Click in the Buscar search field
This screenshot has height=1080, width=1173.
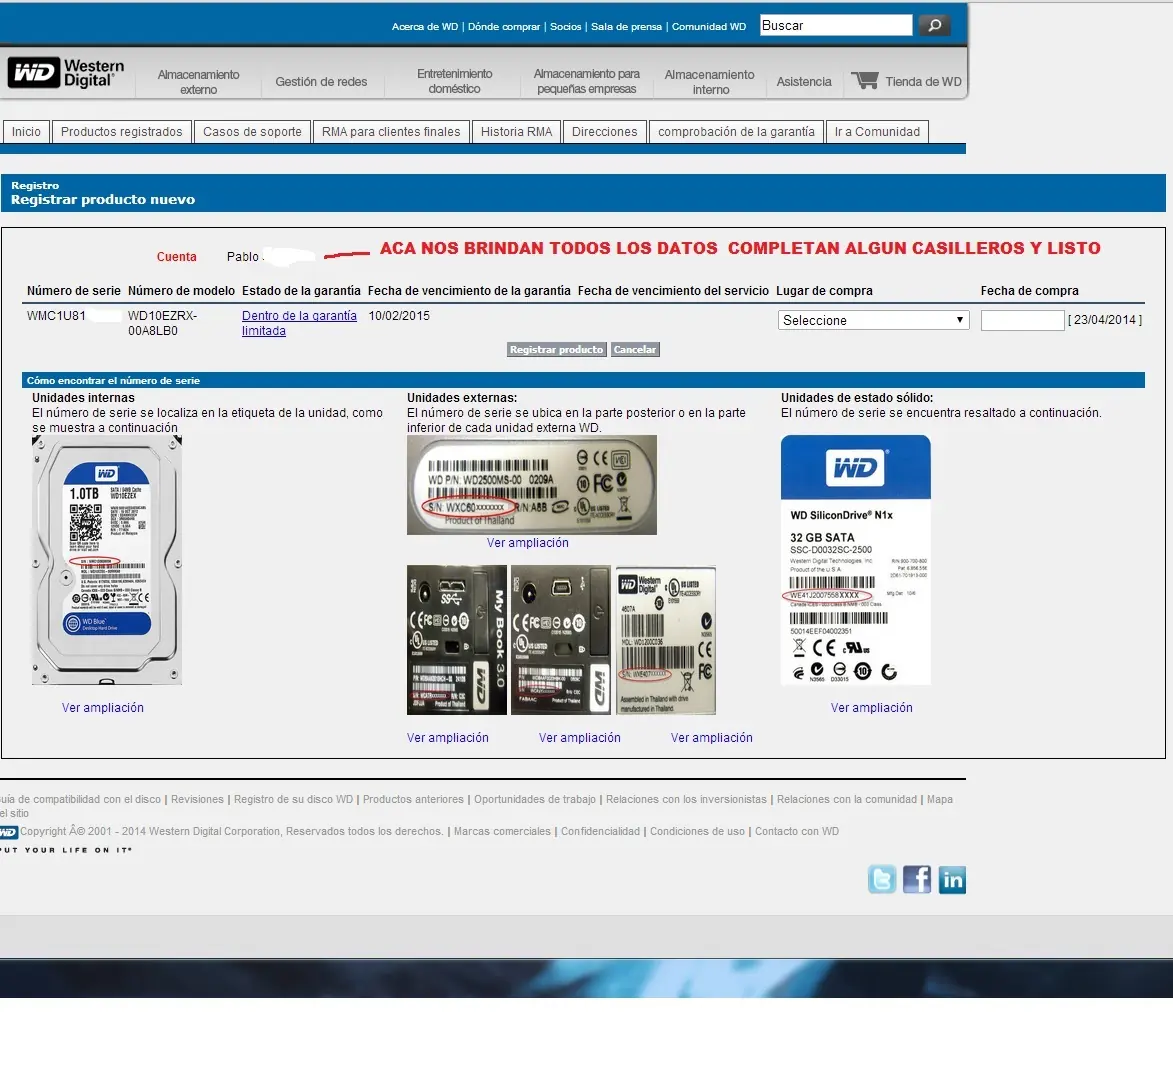(836, 25)
